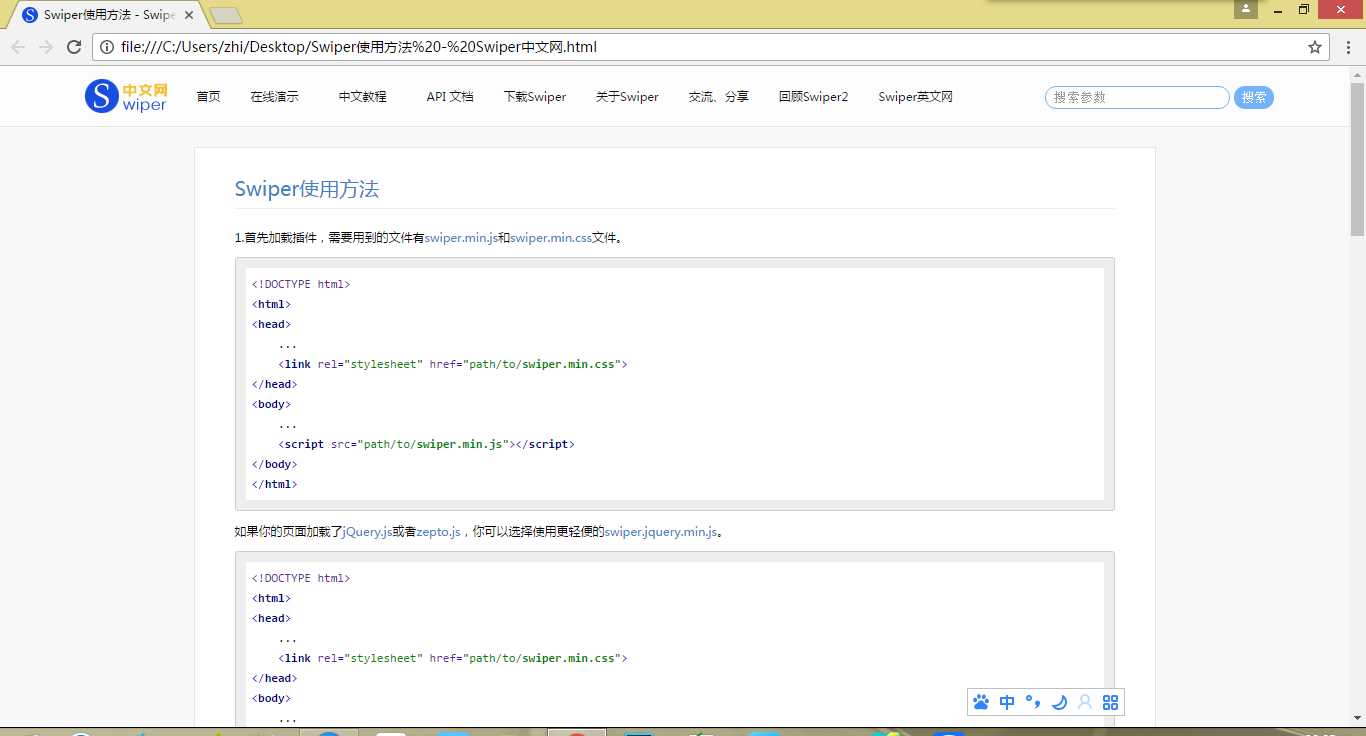The image size is (1366, 736).
Task: Open the 在线演示 navigation menu
Action: click(275, 97)
